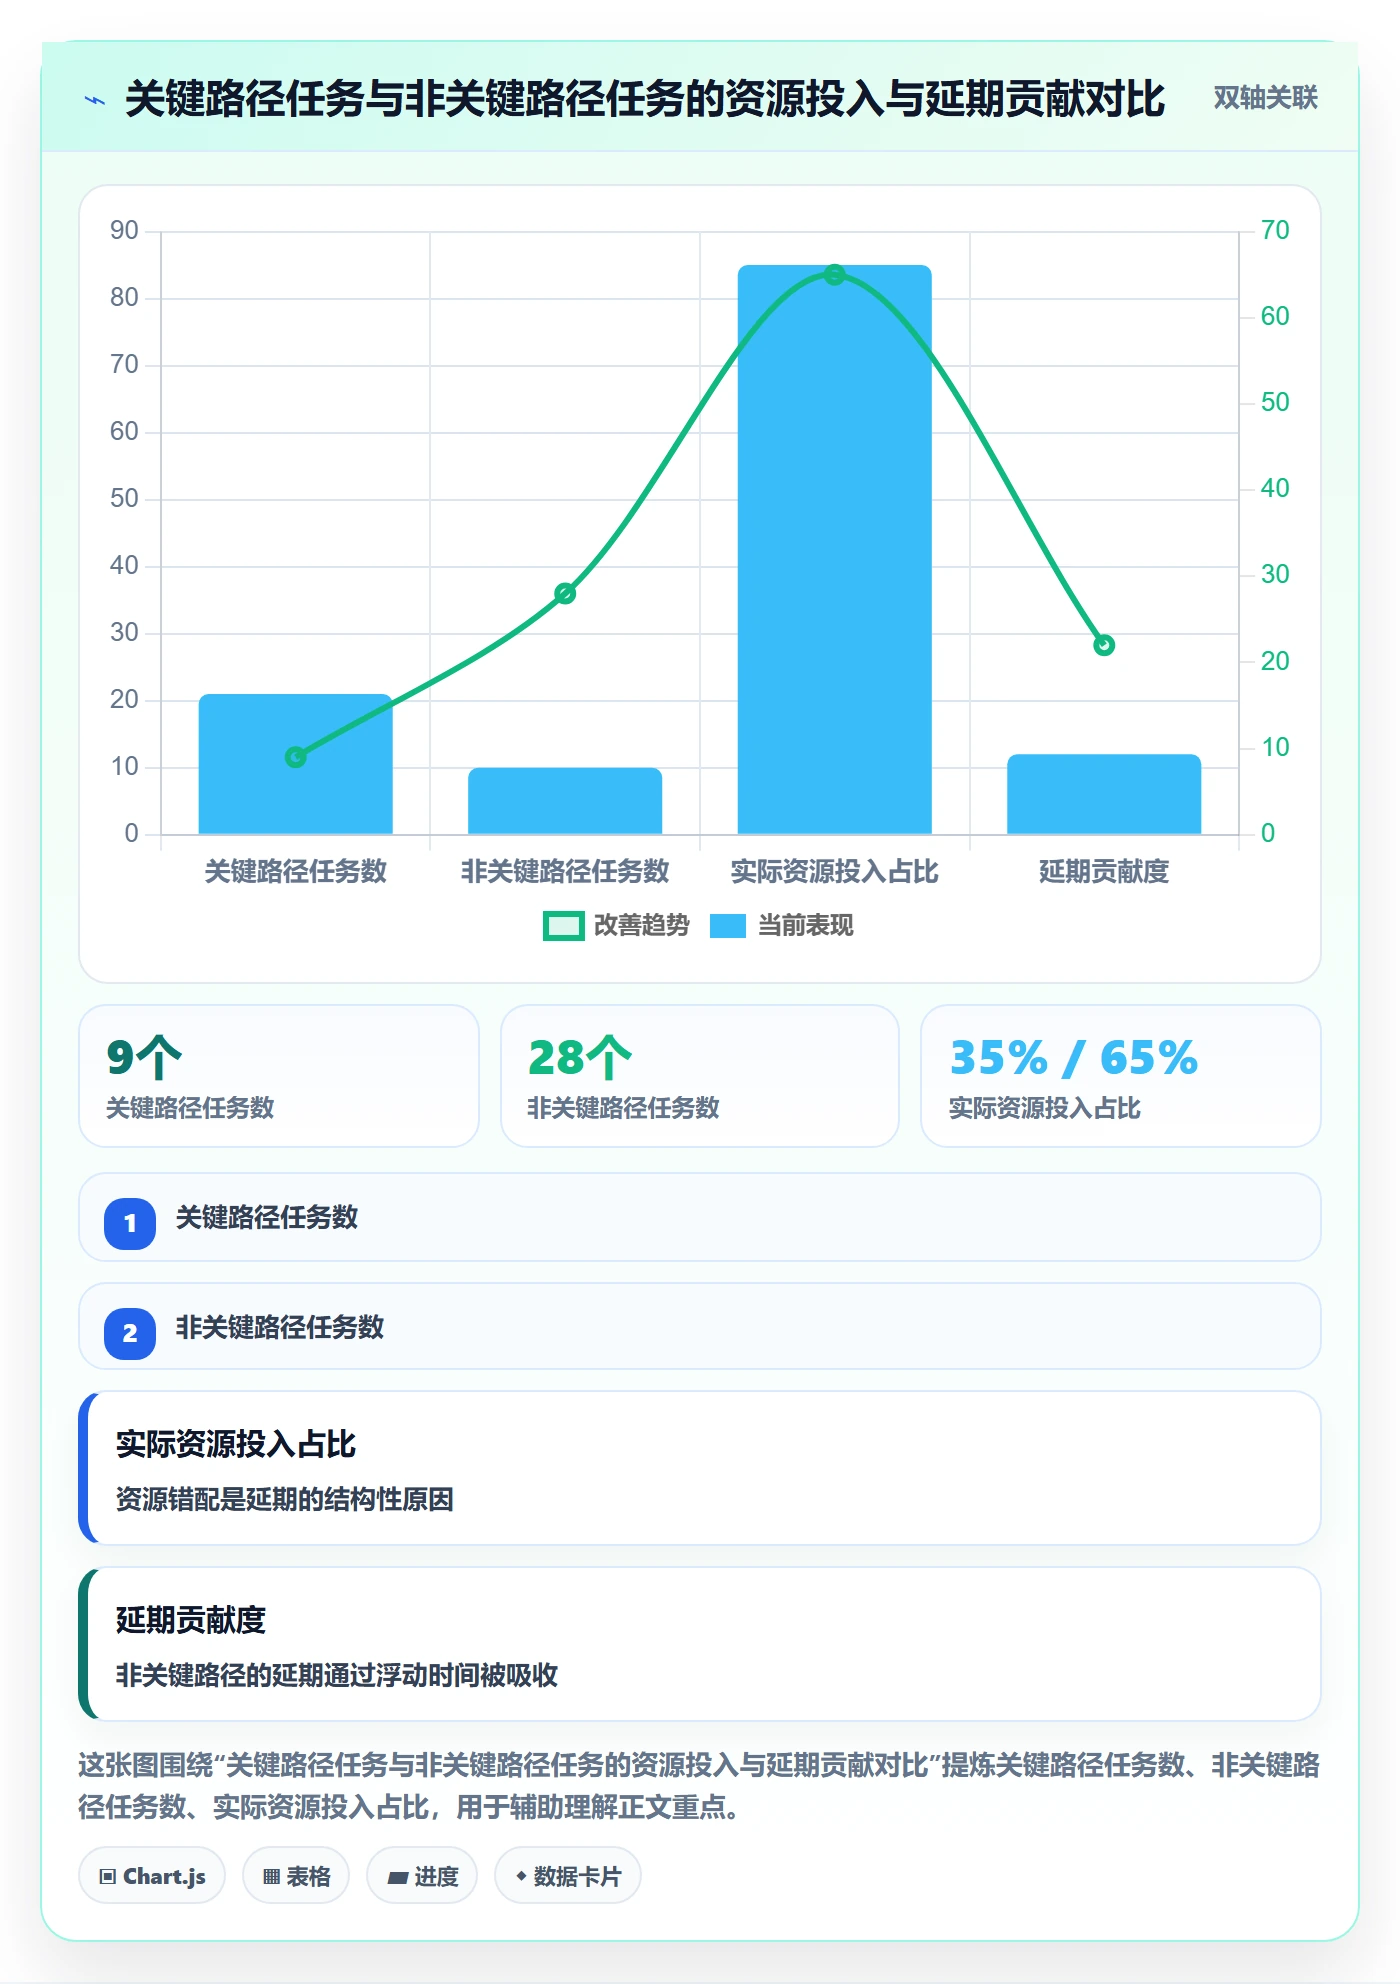Click the diamond icon in 数据卡片 tag
This screenshot has width=1400, height=1984.
pos(521,1876)
